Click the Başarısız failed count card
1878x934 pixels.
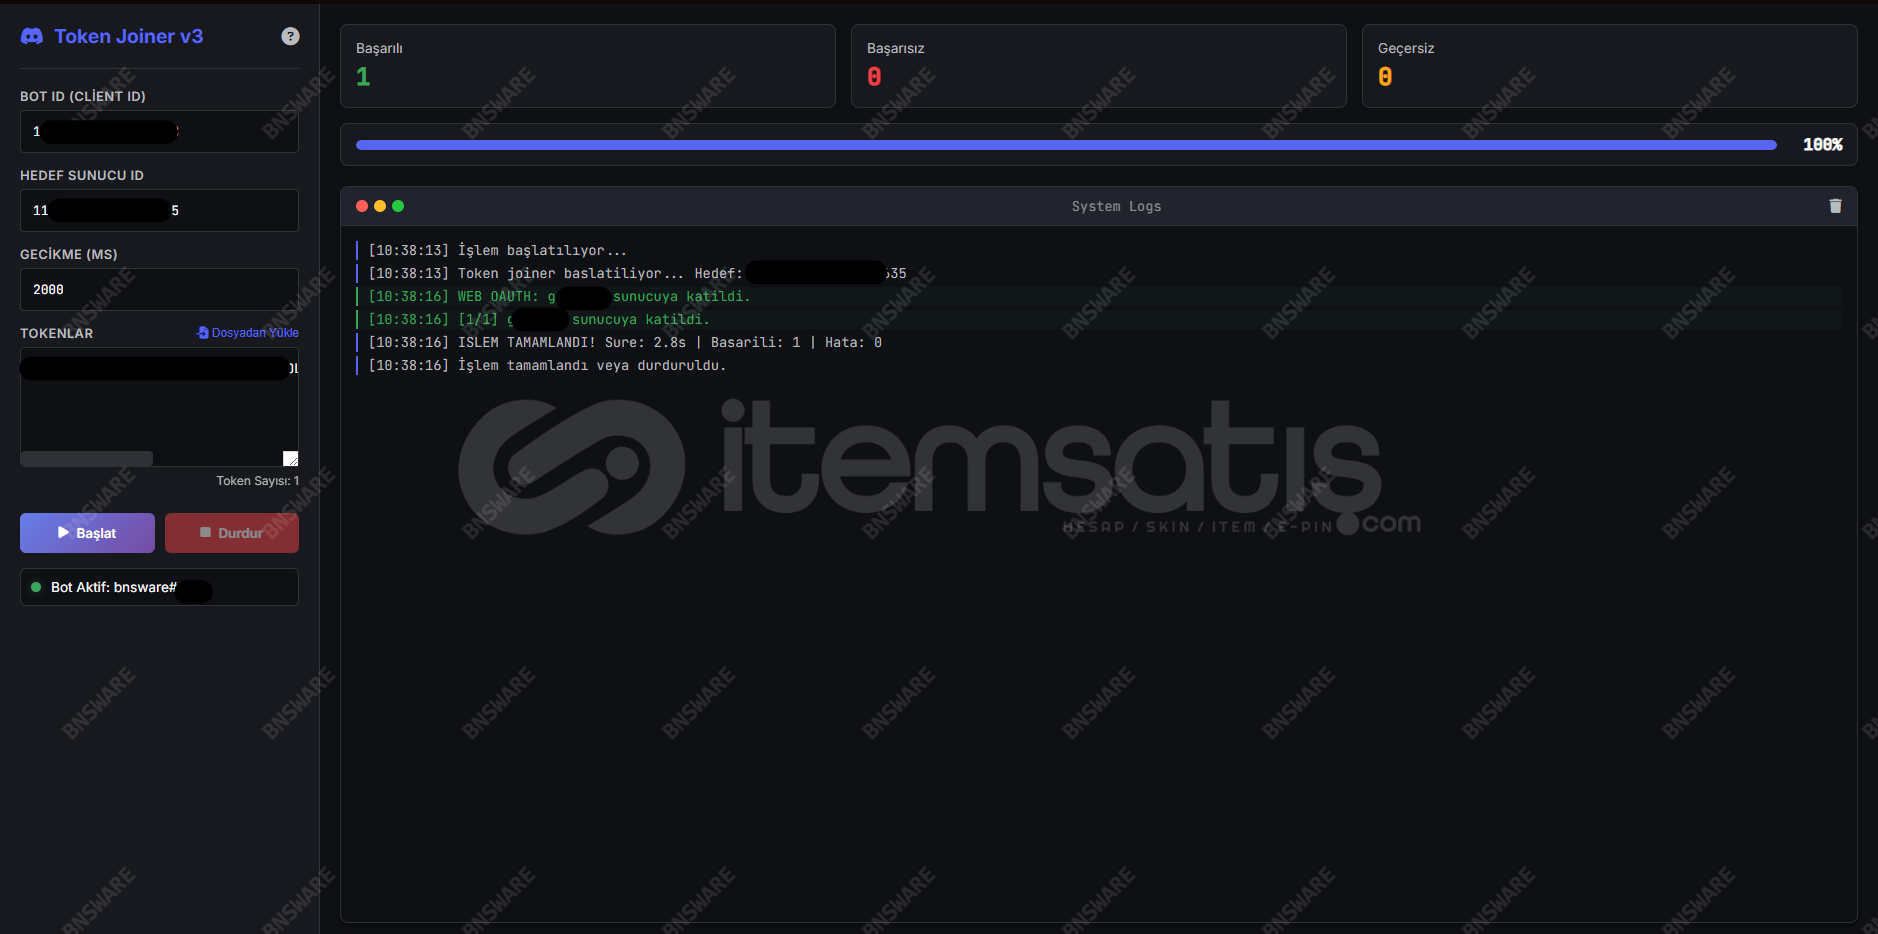tap(1099, 66)
